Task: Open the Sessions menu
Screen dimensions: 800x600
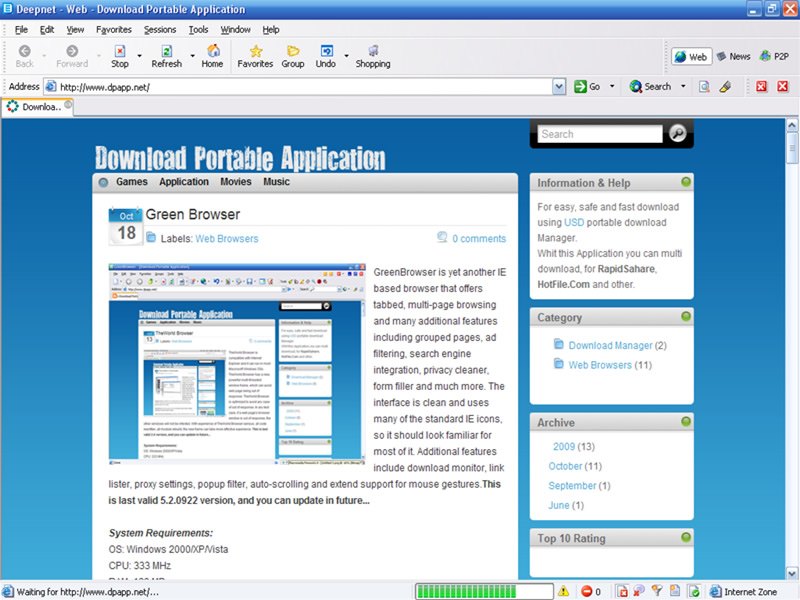Action: (x=160, y=30)
